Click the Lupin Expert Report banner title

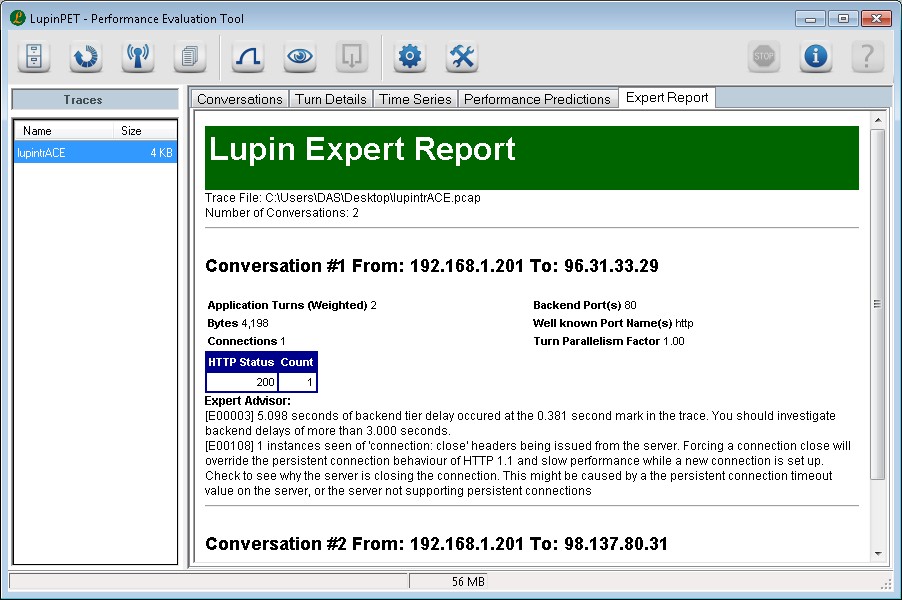(x=362, y=150)
